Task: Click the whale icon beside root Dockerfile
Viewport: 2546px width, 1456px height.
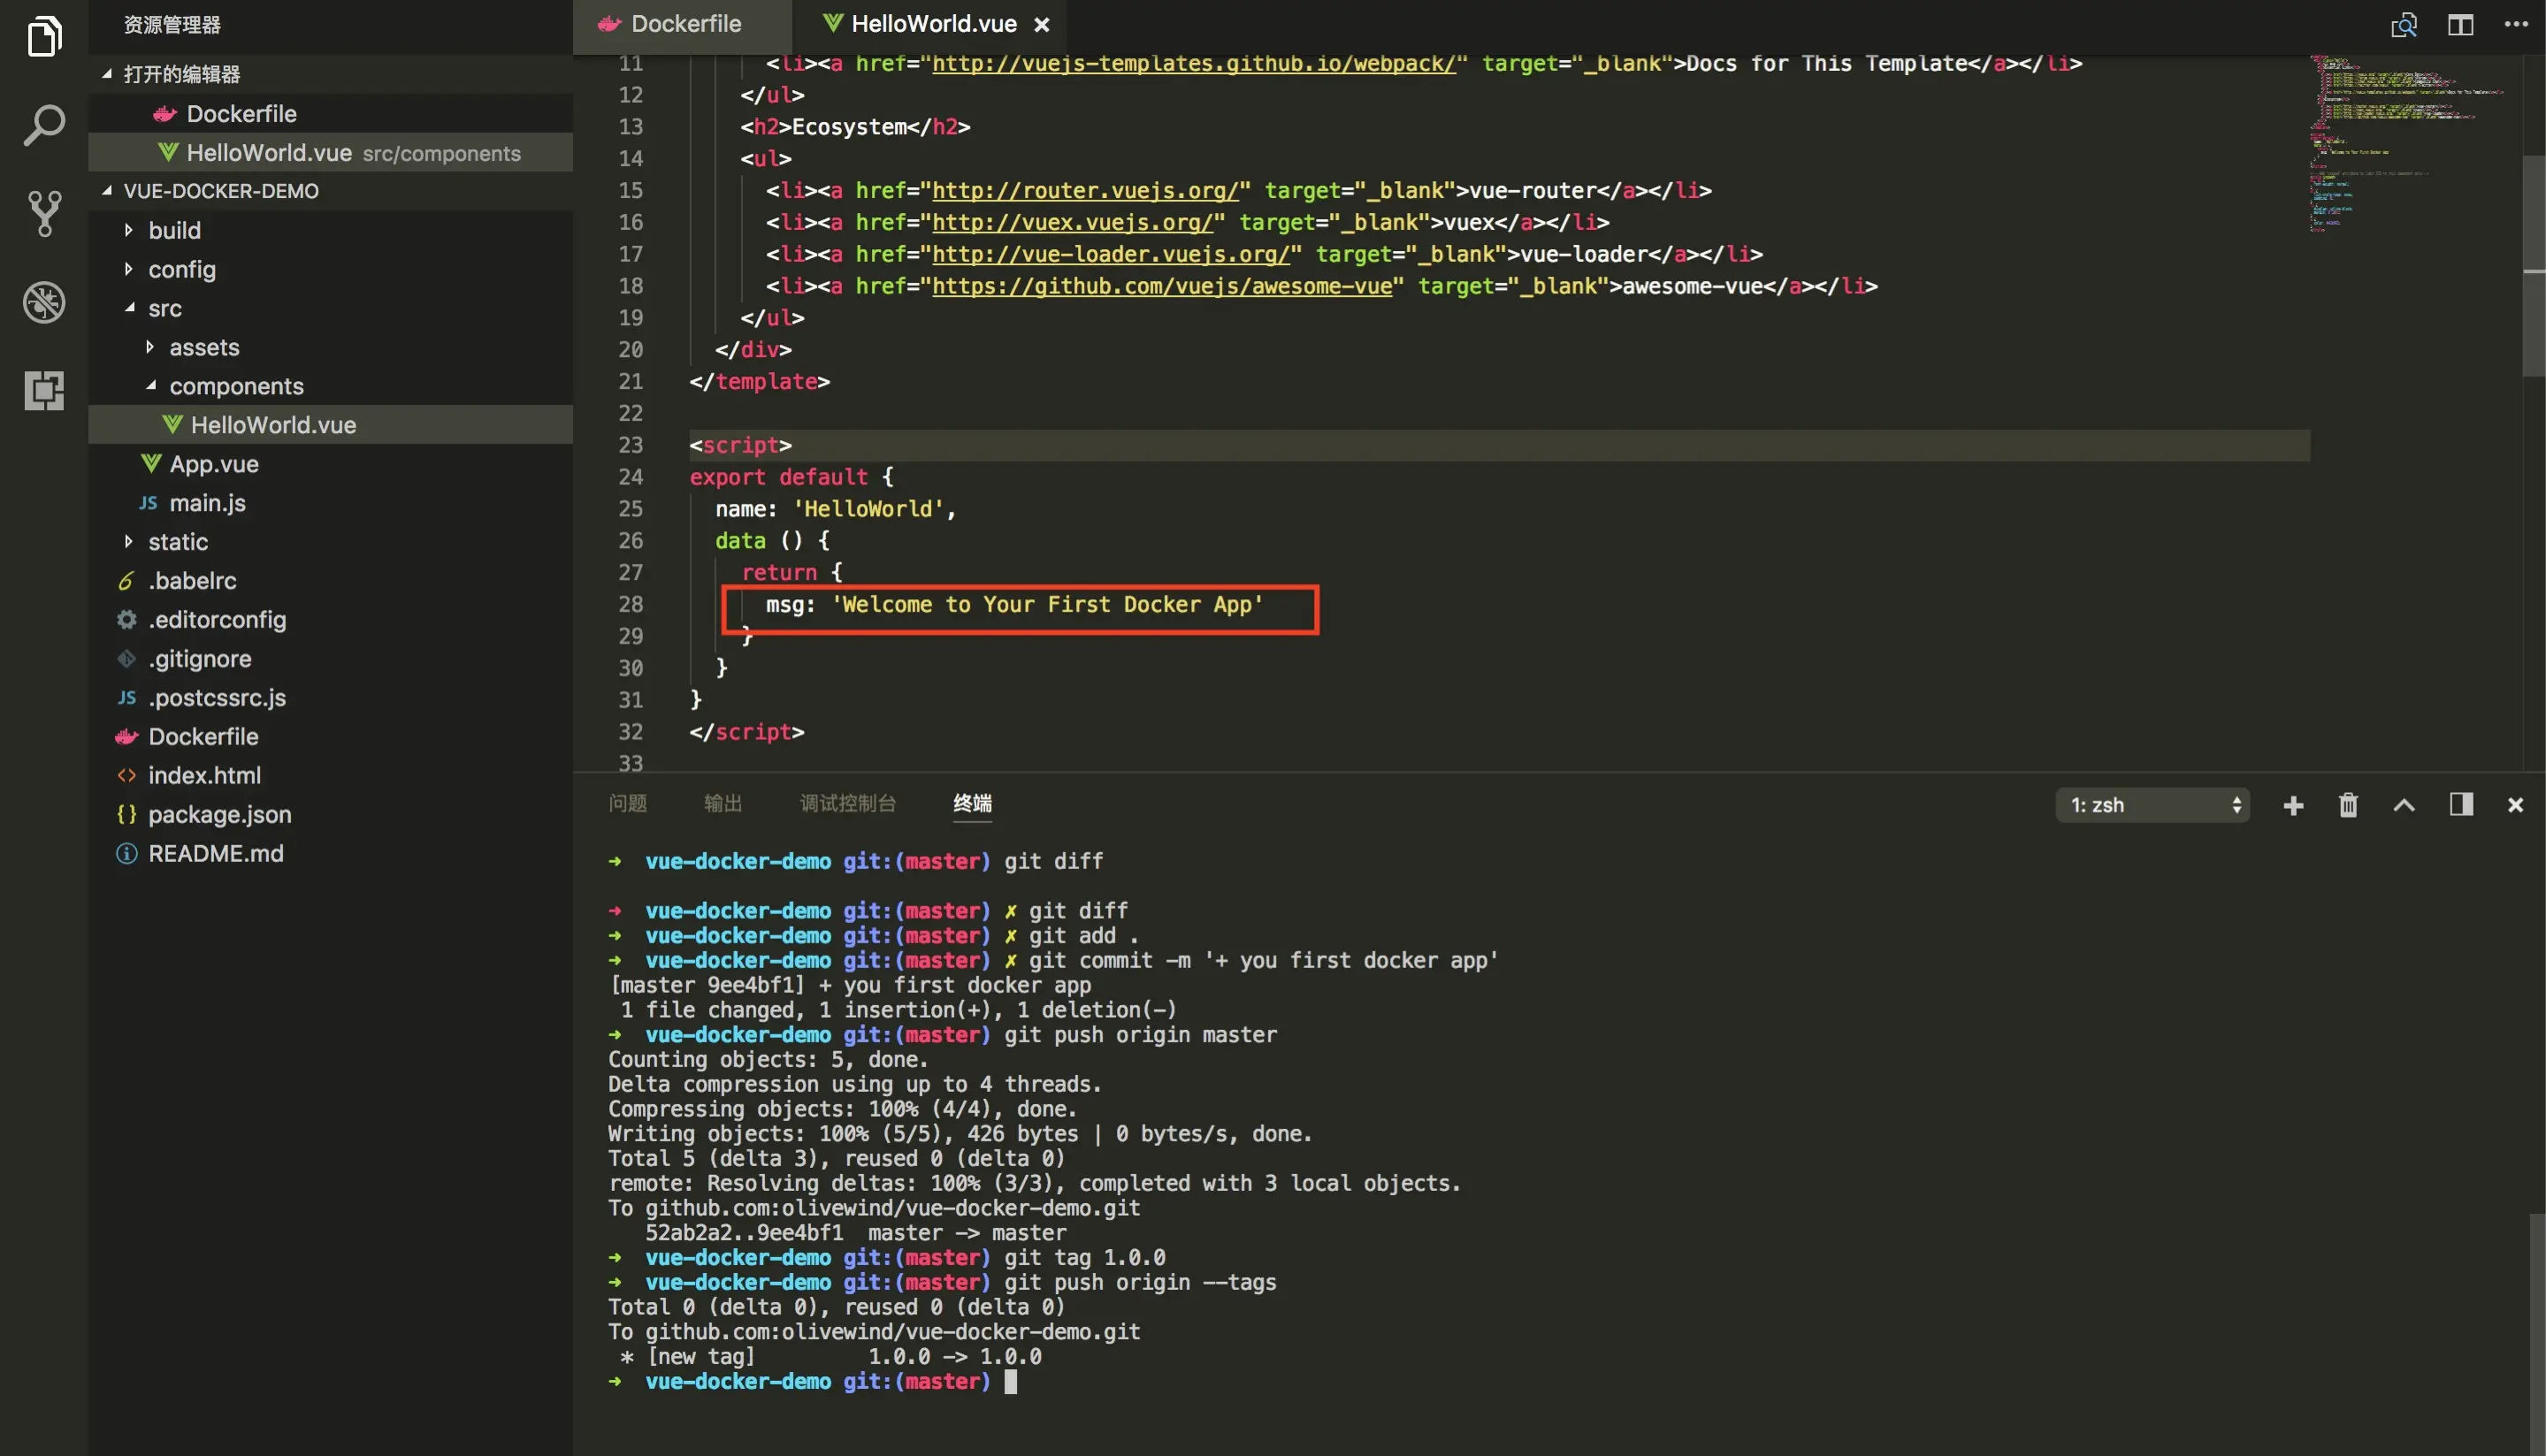Action: pyautogui.click(x=126, y=737)
